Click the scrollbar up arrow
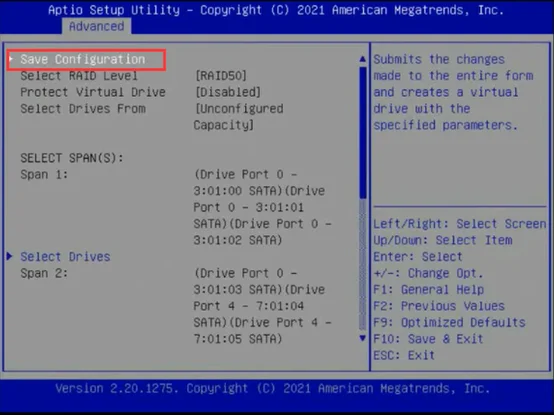Image resolution: width=554 pixels, height=415 pixels. [363, 59]
